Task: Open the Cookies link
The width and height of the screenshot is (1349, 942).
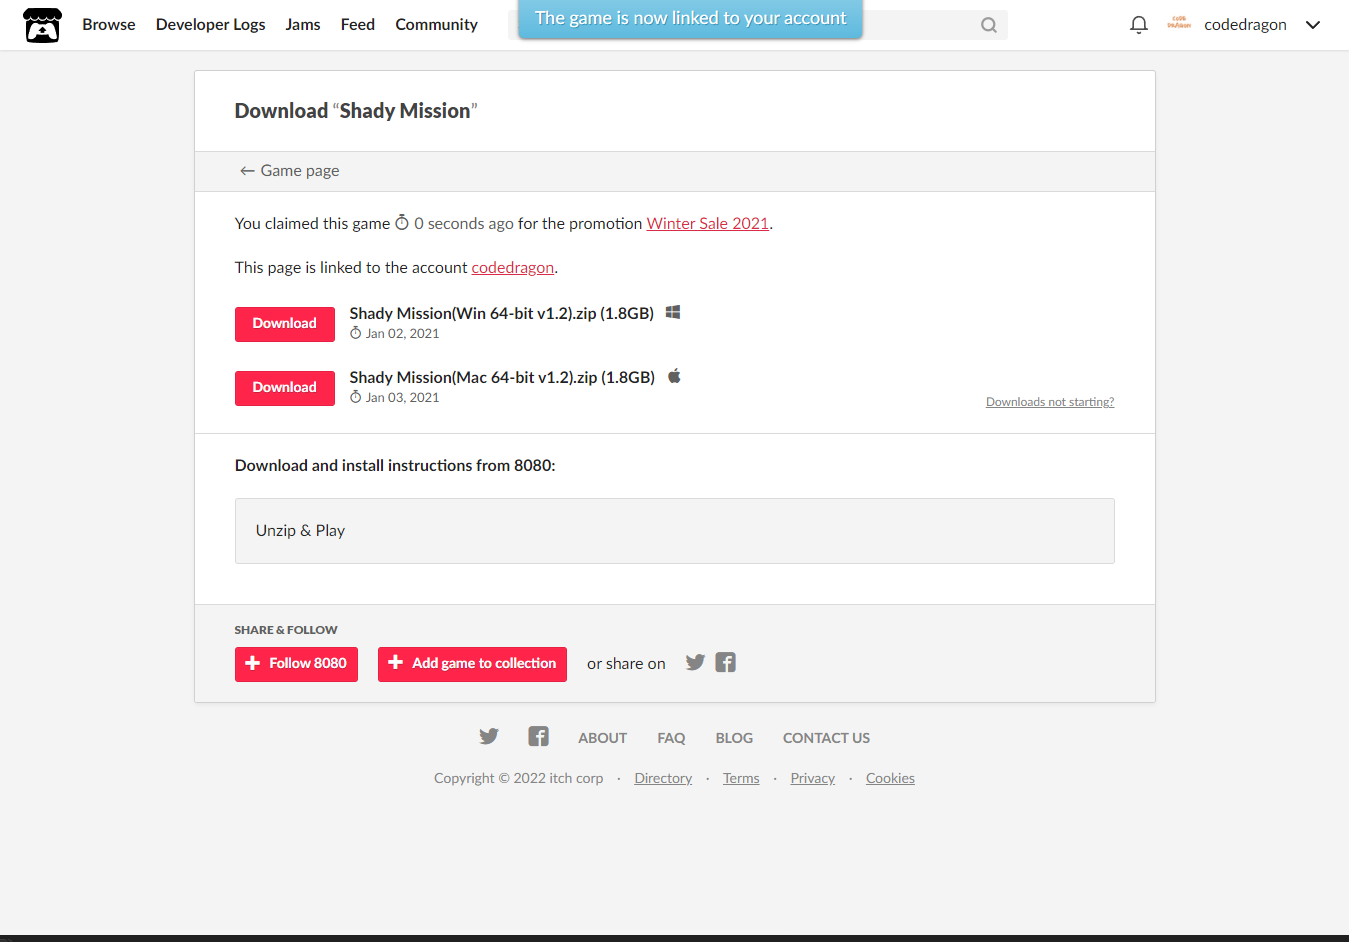Action: click(x=890, y=778)
